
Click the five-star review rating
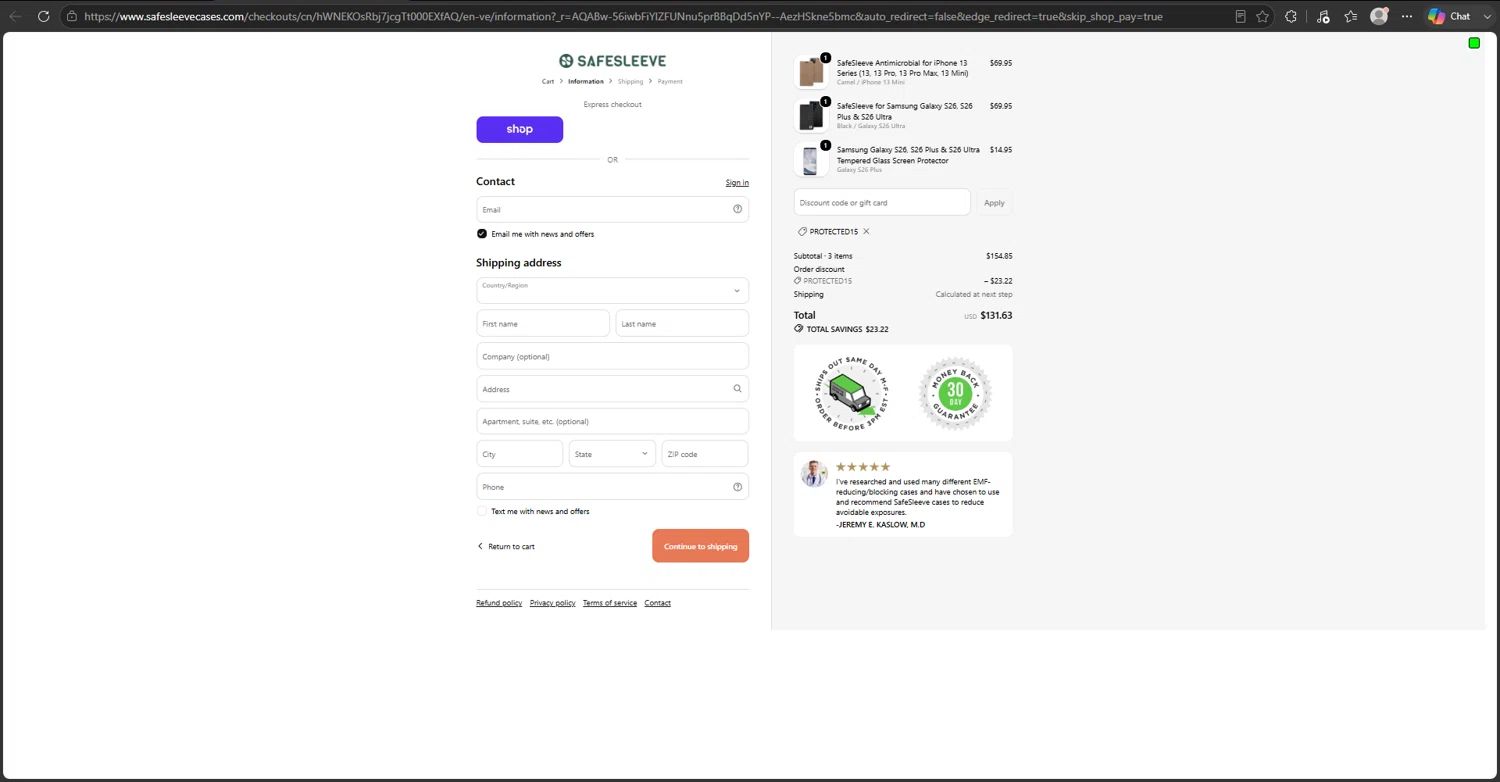862,467
